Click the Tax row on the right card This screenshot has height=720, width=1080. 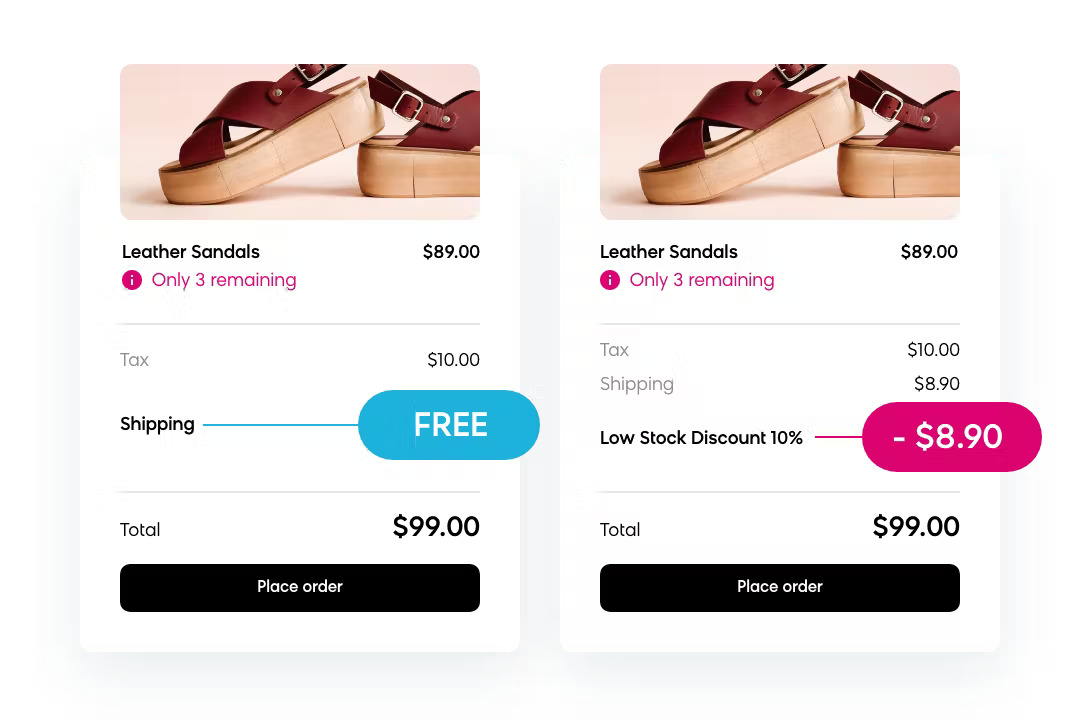(x=614, y=350)
